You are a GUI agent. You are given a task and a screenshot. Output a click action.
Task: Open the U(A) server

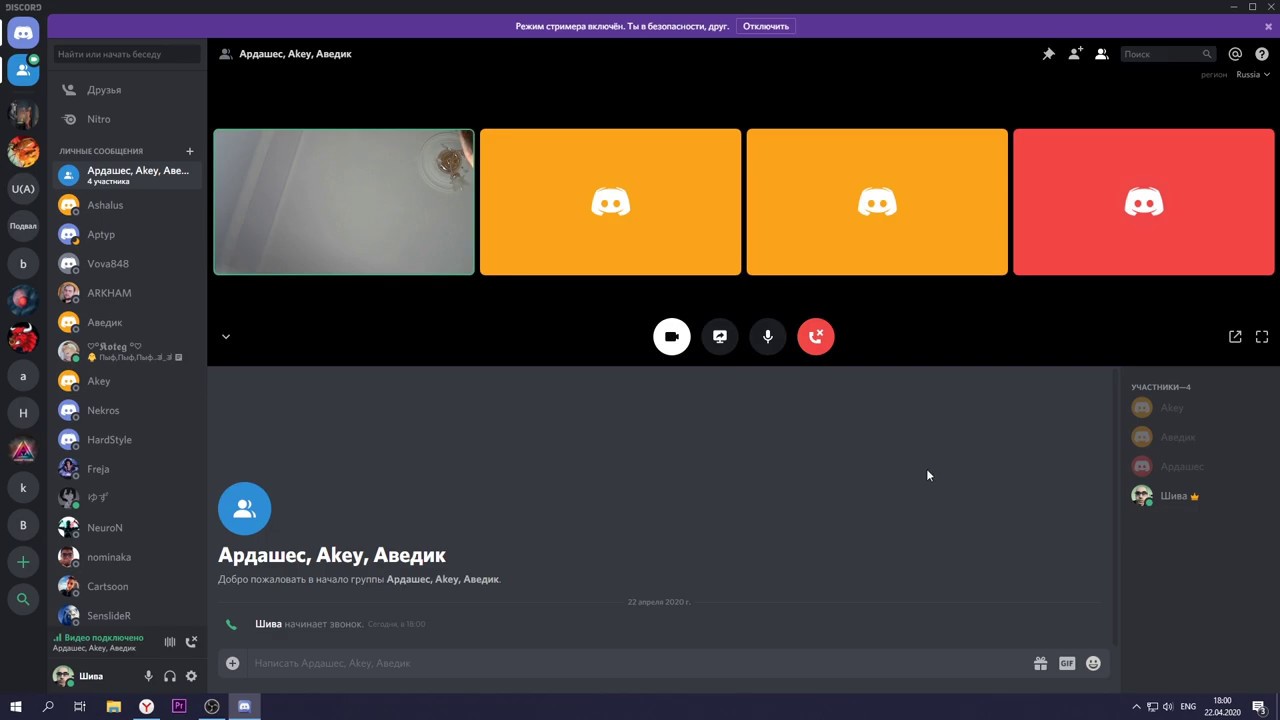23,189
